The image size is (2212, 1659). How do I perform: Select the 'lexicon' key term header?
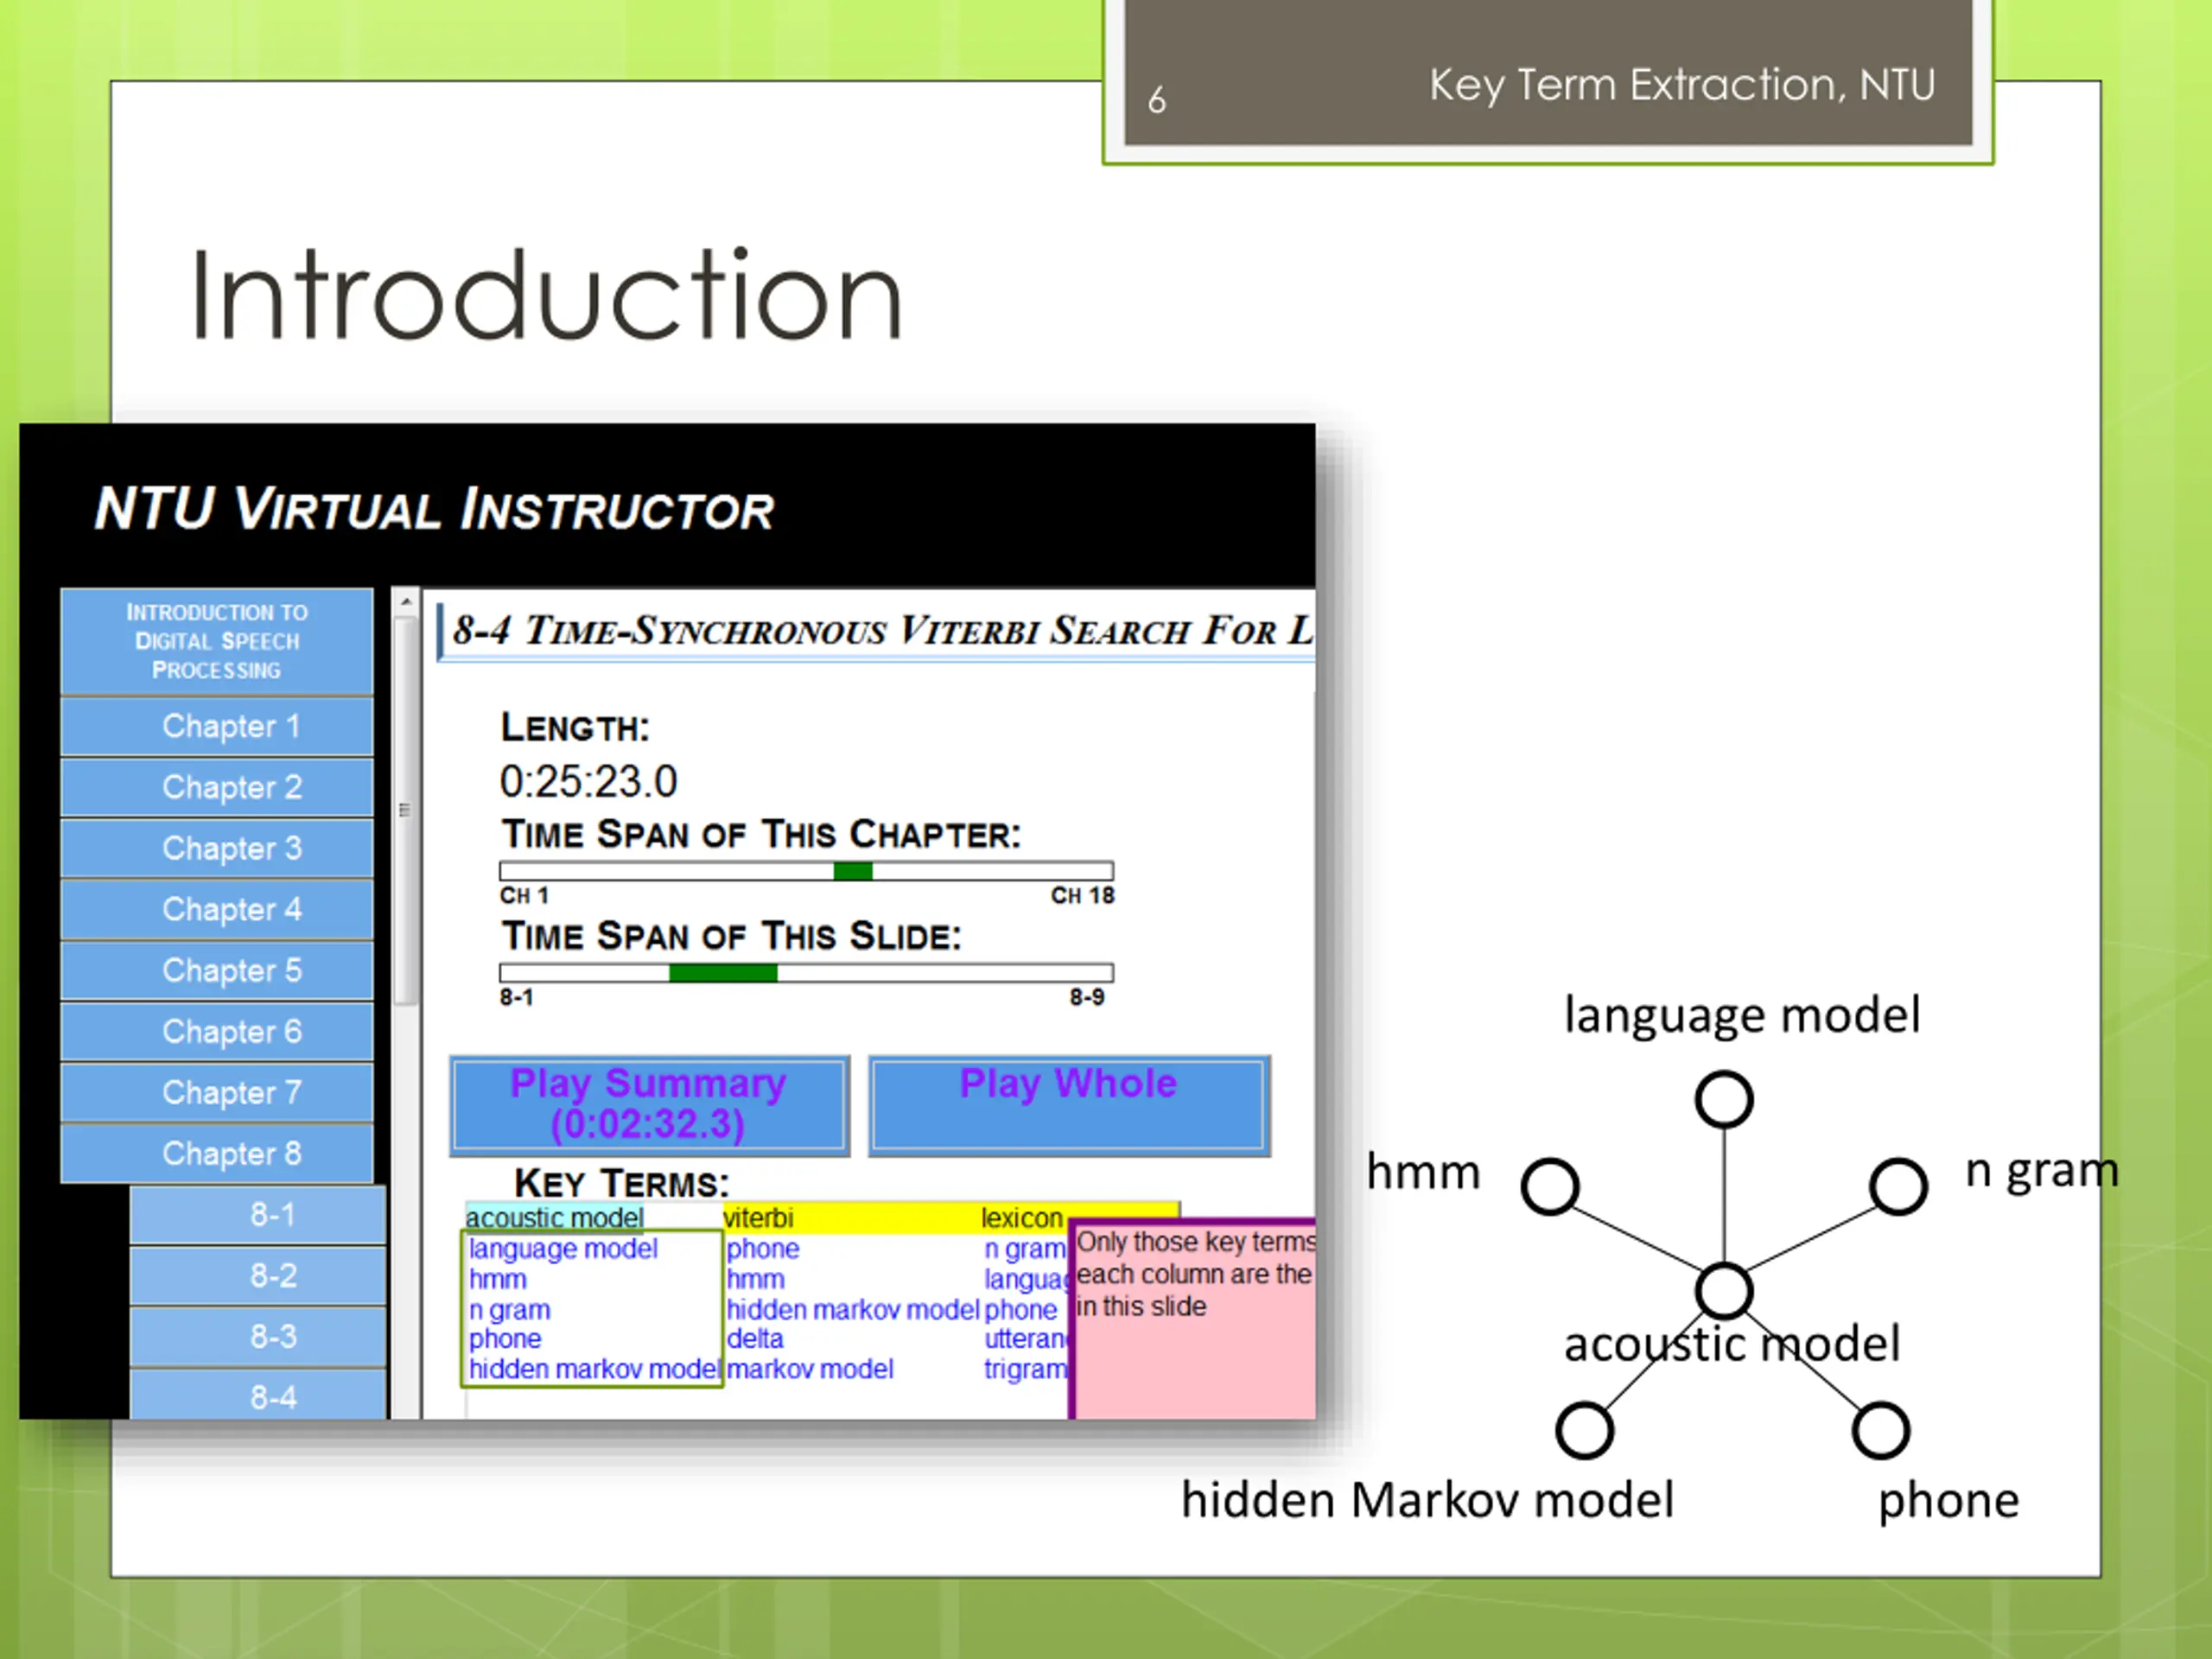point(1021,1217)
